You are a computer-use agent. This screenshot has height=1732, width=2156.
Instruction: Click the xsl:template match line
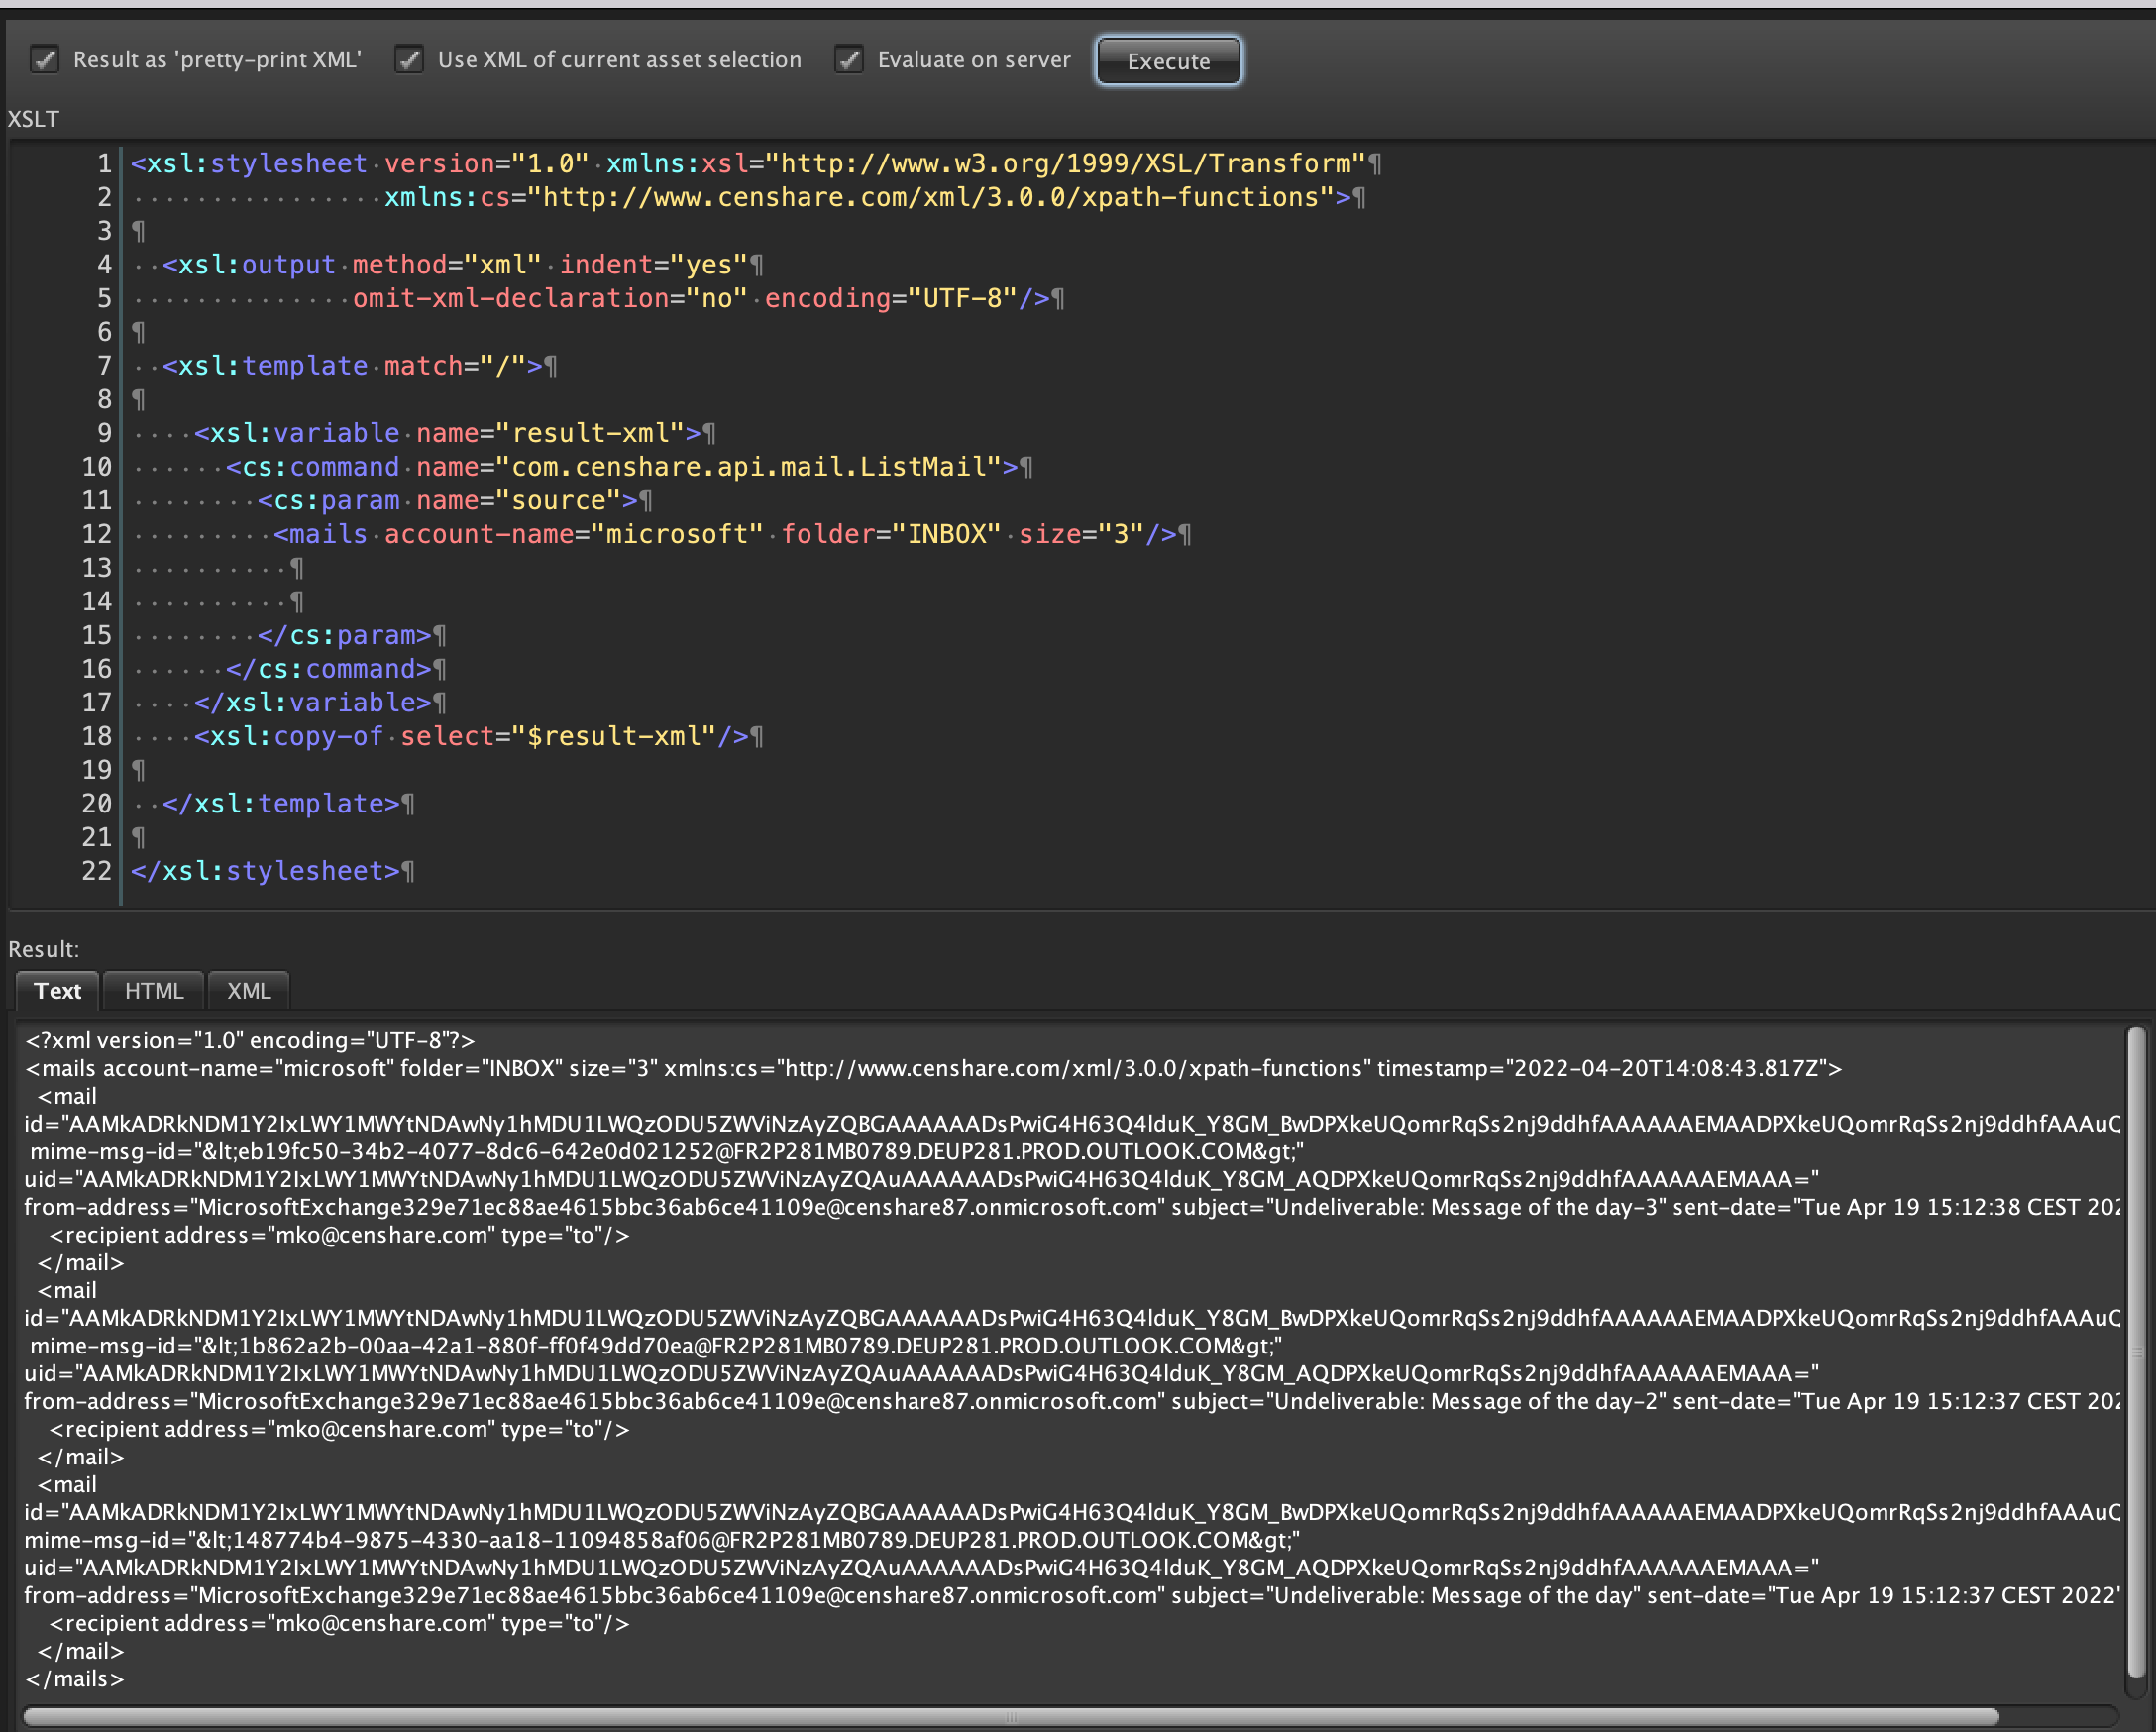[355, 365]
